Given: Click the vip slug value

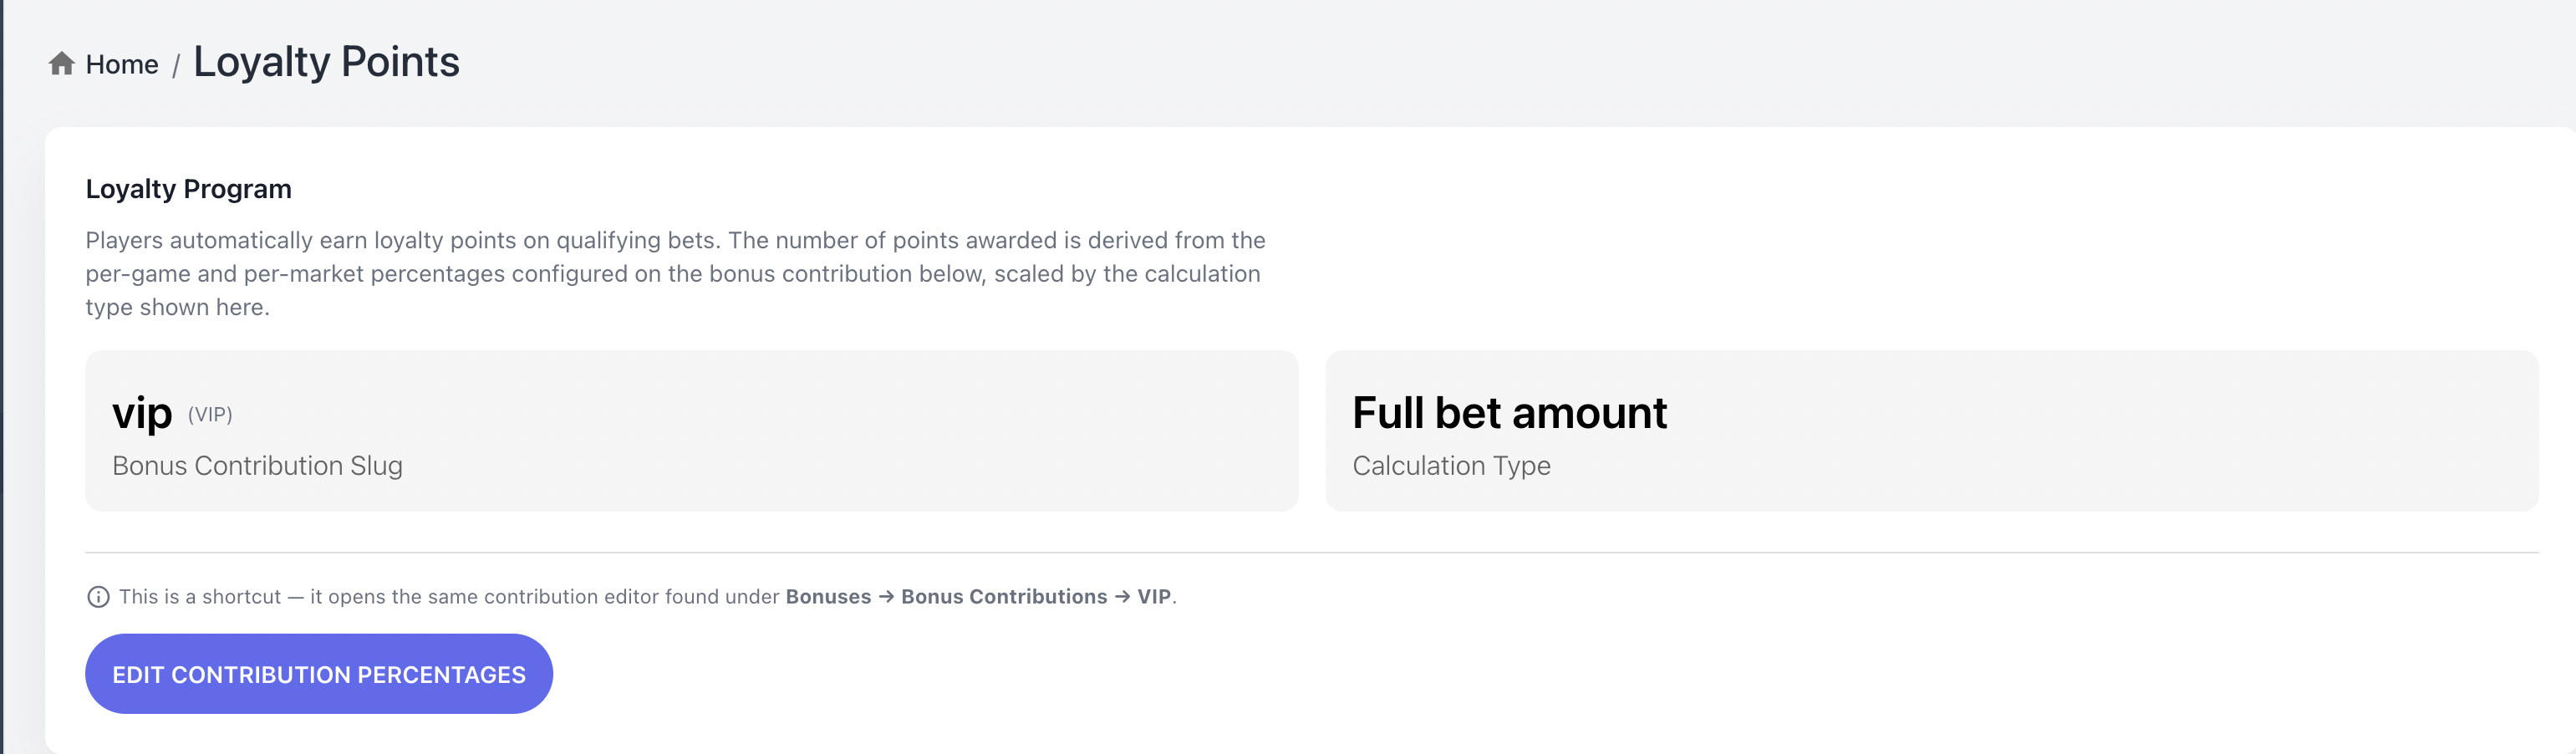Looking at the screenshot, I should point(142,413).
